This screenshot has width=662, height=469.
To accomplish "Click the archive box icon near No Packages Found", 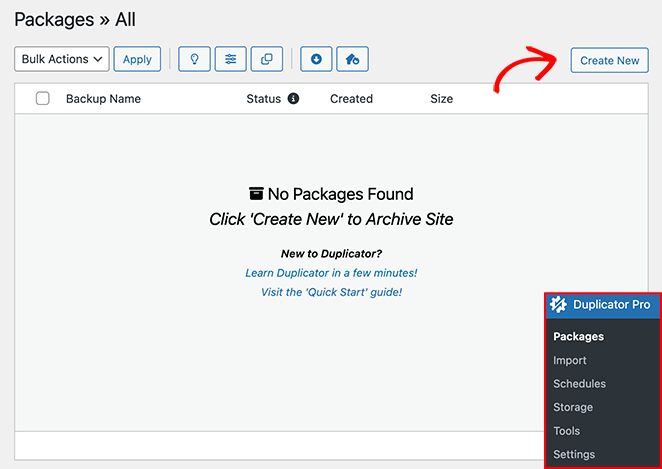I will 256,194.
